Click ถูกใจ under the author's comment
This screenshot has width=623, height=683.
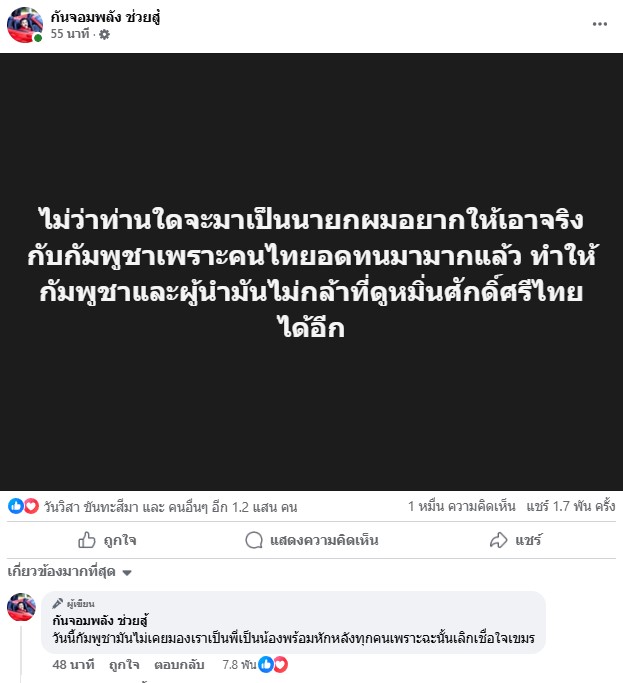[124, 665]
